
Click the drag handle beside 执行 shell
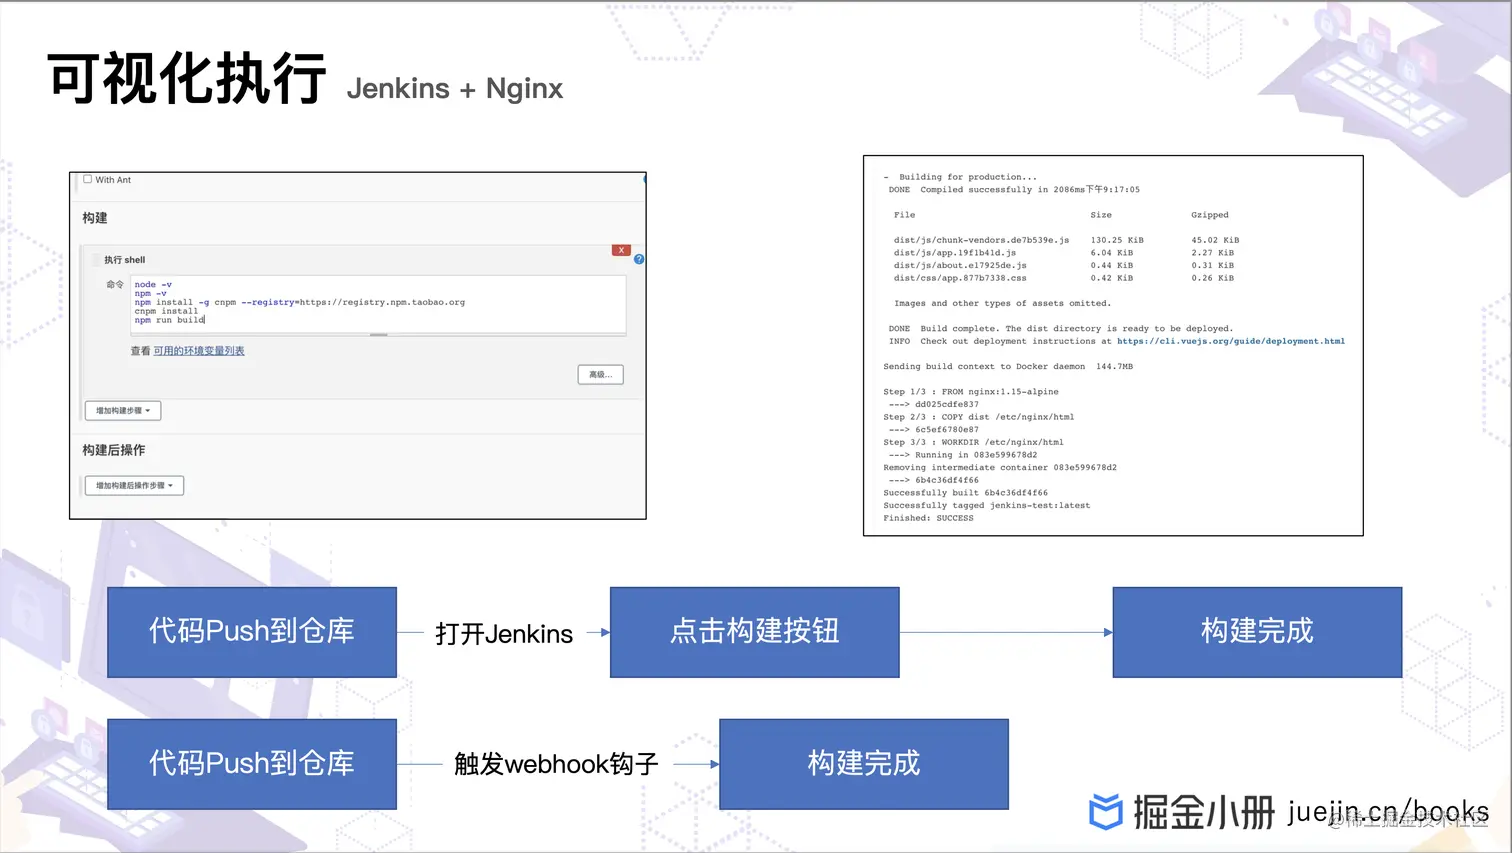pyautogui.click(x=97, y=260)
